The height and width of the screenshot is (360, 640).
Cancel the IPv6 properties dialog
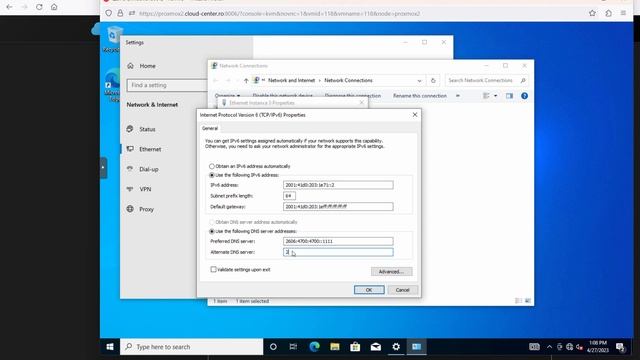(x=402, y=290)
